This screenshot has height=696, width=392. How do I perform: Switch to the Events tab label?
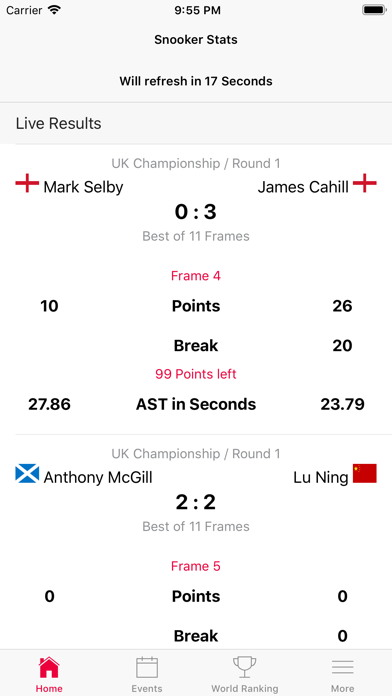(x=147, y=689)
